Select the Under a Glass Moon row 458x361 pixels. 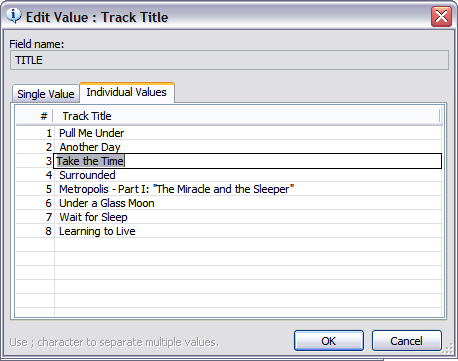tap(229, 203)
